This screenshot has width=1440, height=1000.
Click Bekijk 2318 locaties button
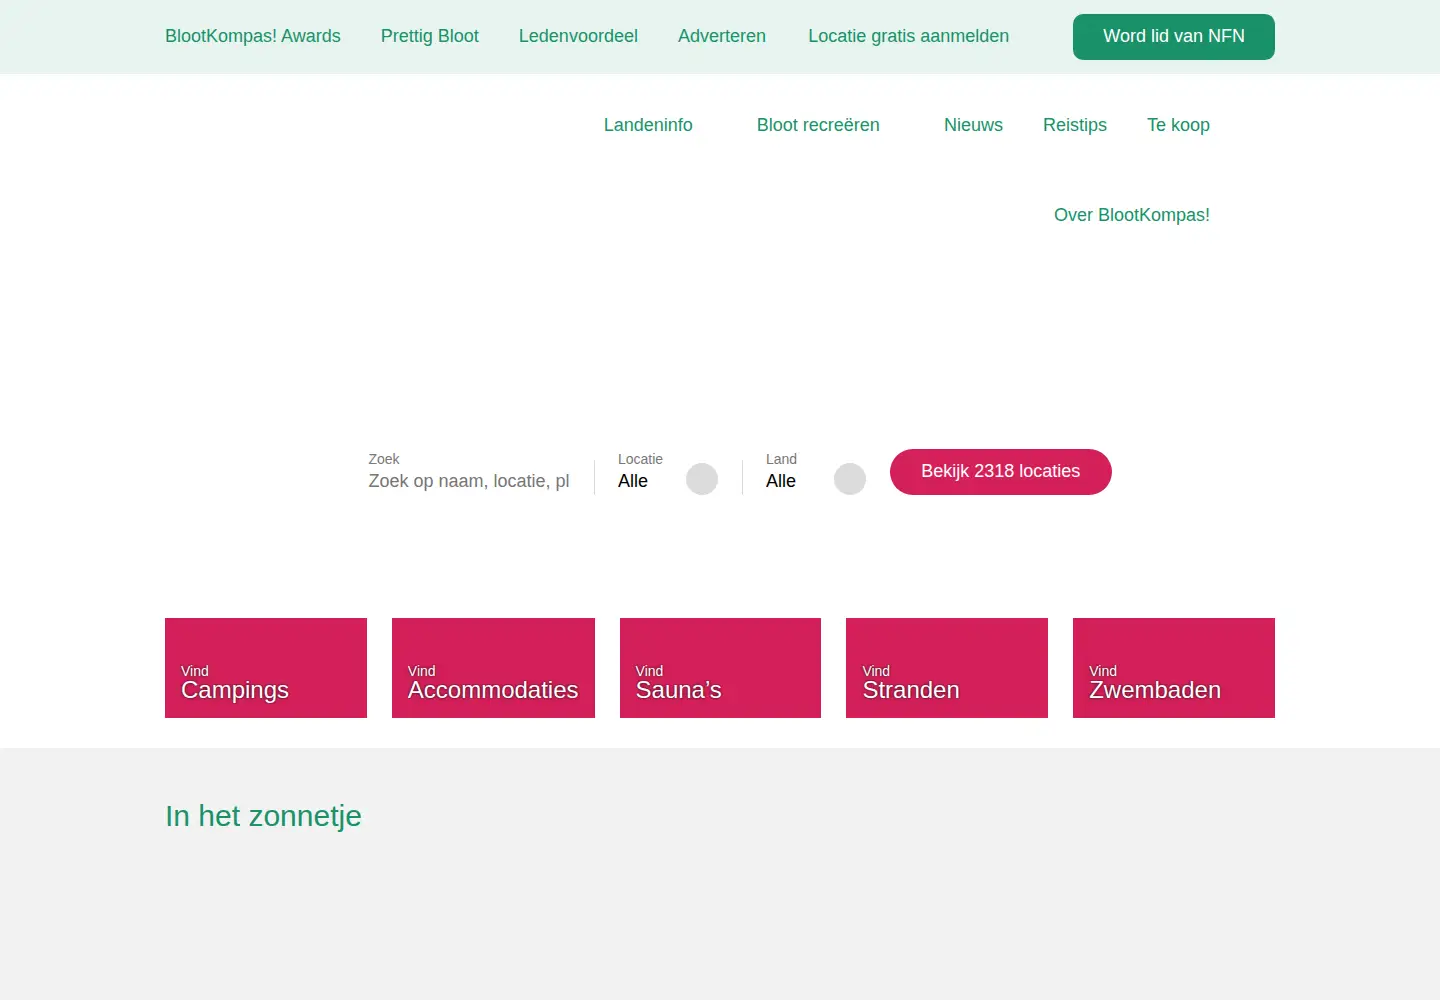pos(1001,472)
